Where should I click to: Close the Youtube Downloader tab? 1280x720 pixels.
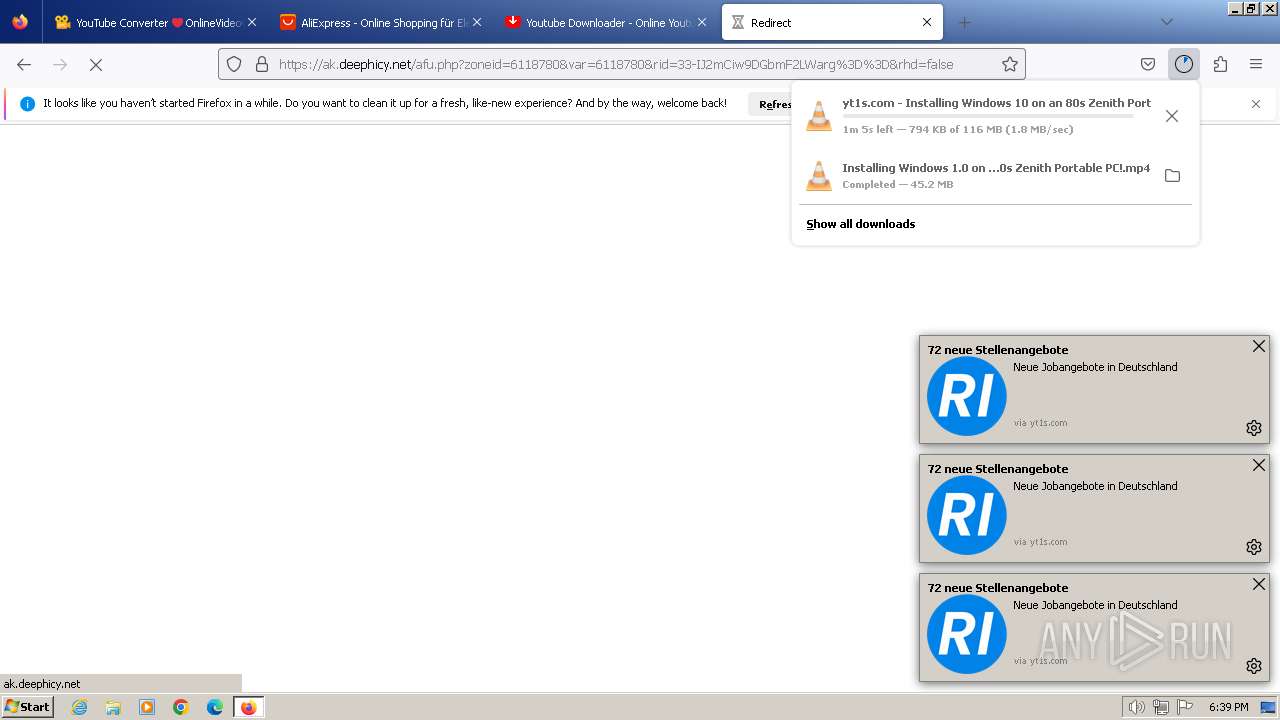pos(702,22)
